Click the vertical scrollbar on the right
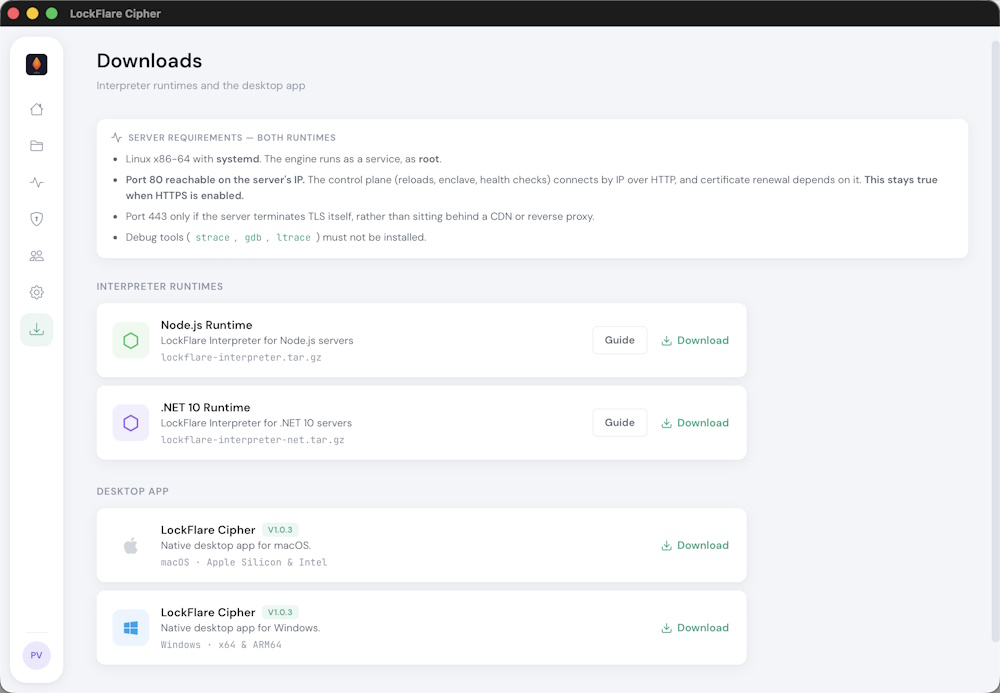1000x693 pixels. [x=995, y=341]
